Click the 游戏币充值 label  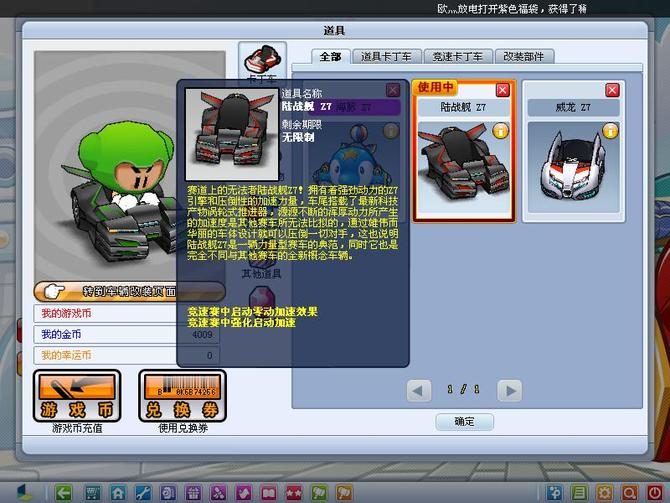[77, 428]
